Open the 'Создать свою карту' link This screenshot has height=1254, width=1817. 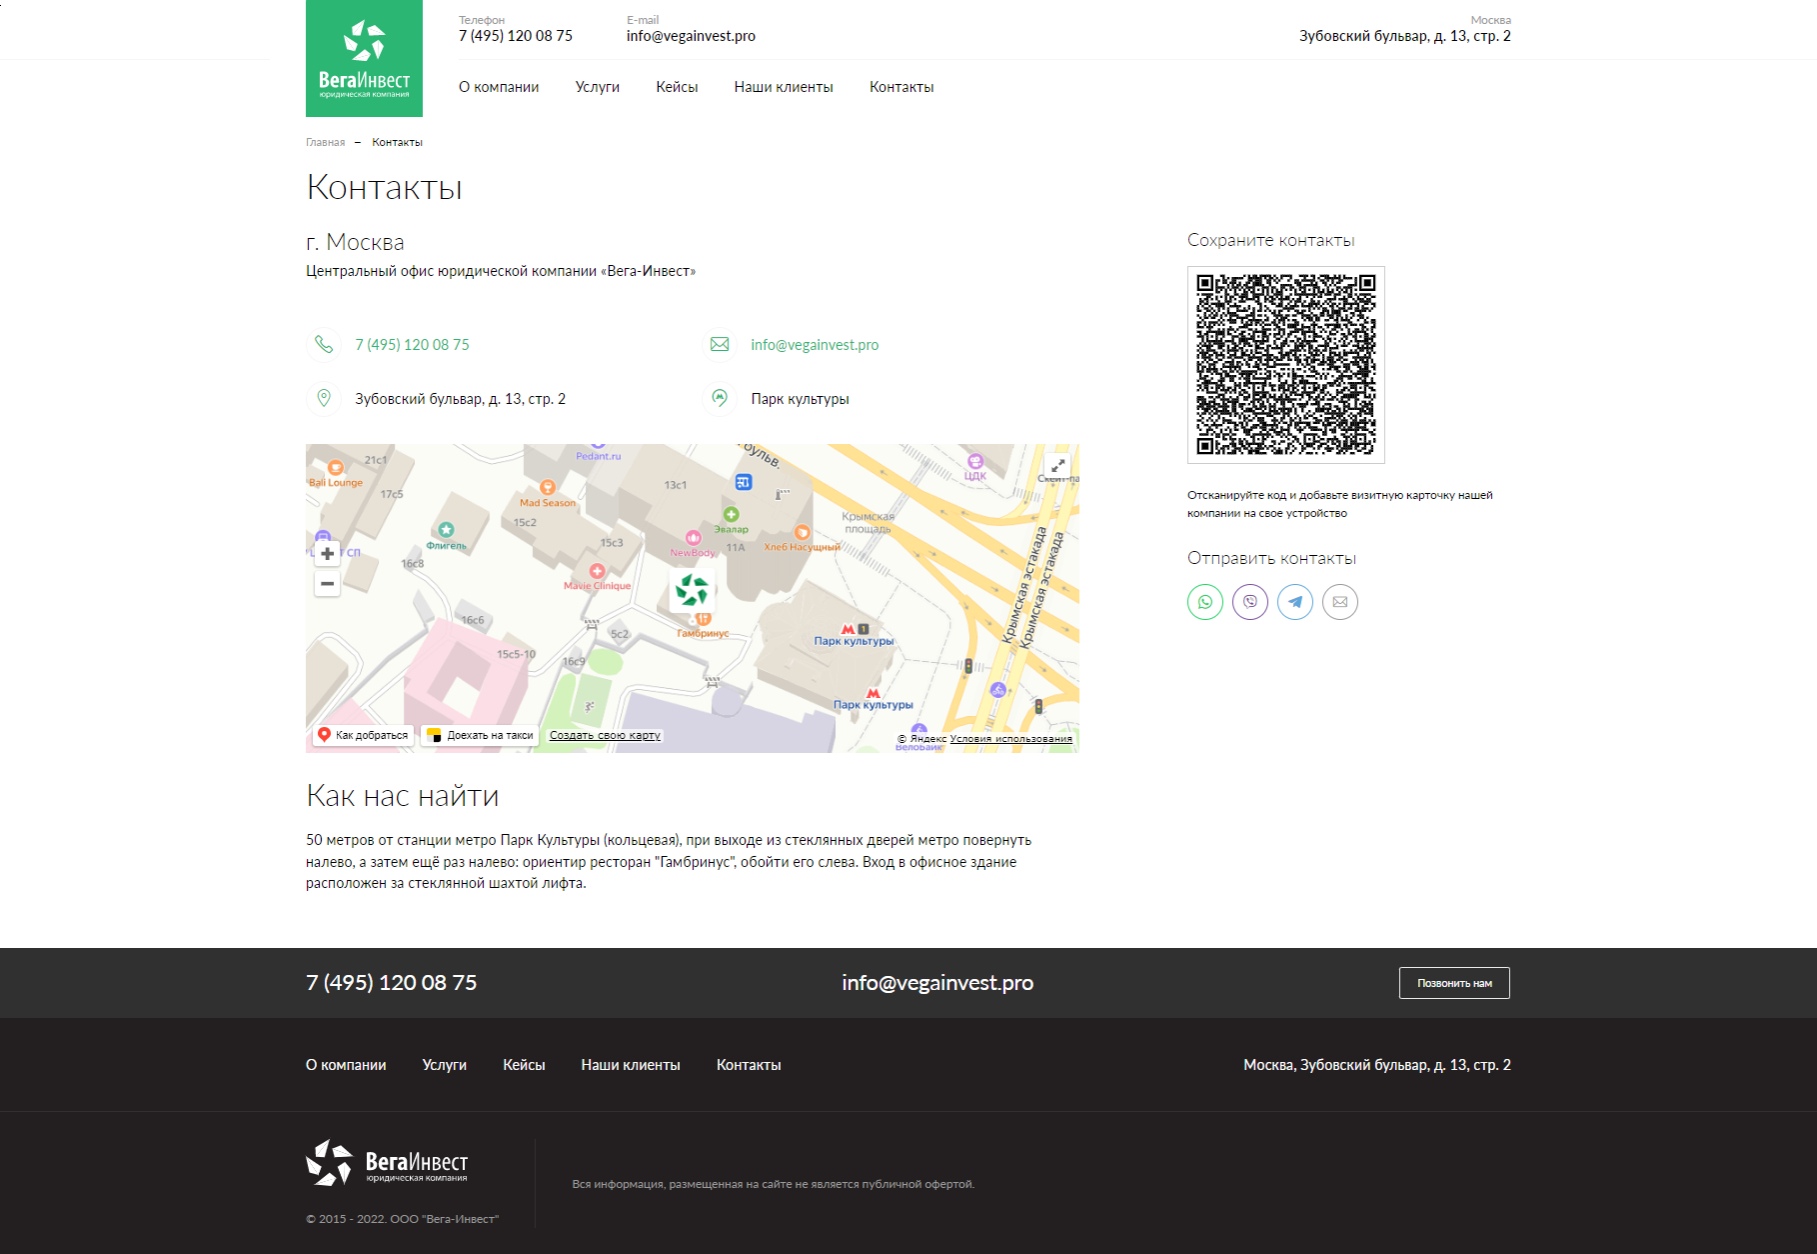click(x=605, y=735)
